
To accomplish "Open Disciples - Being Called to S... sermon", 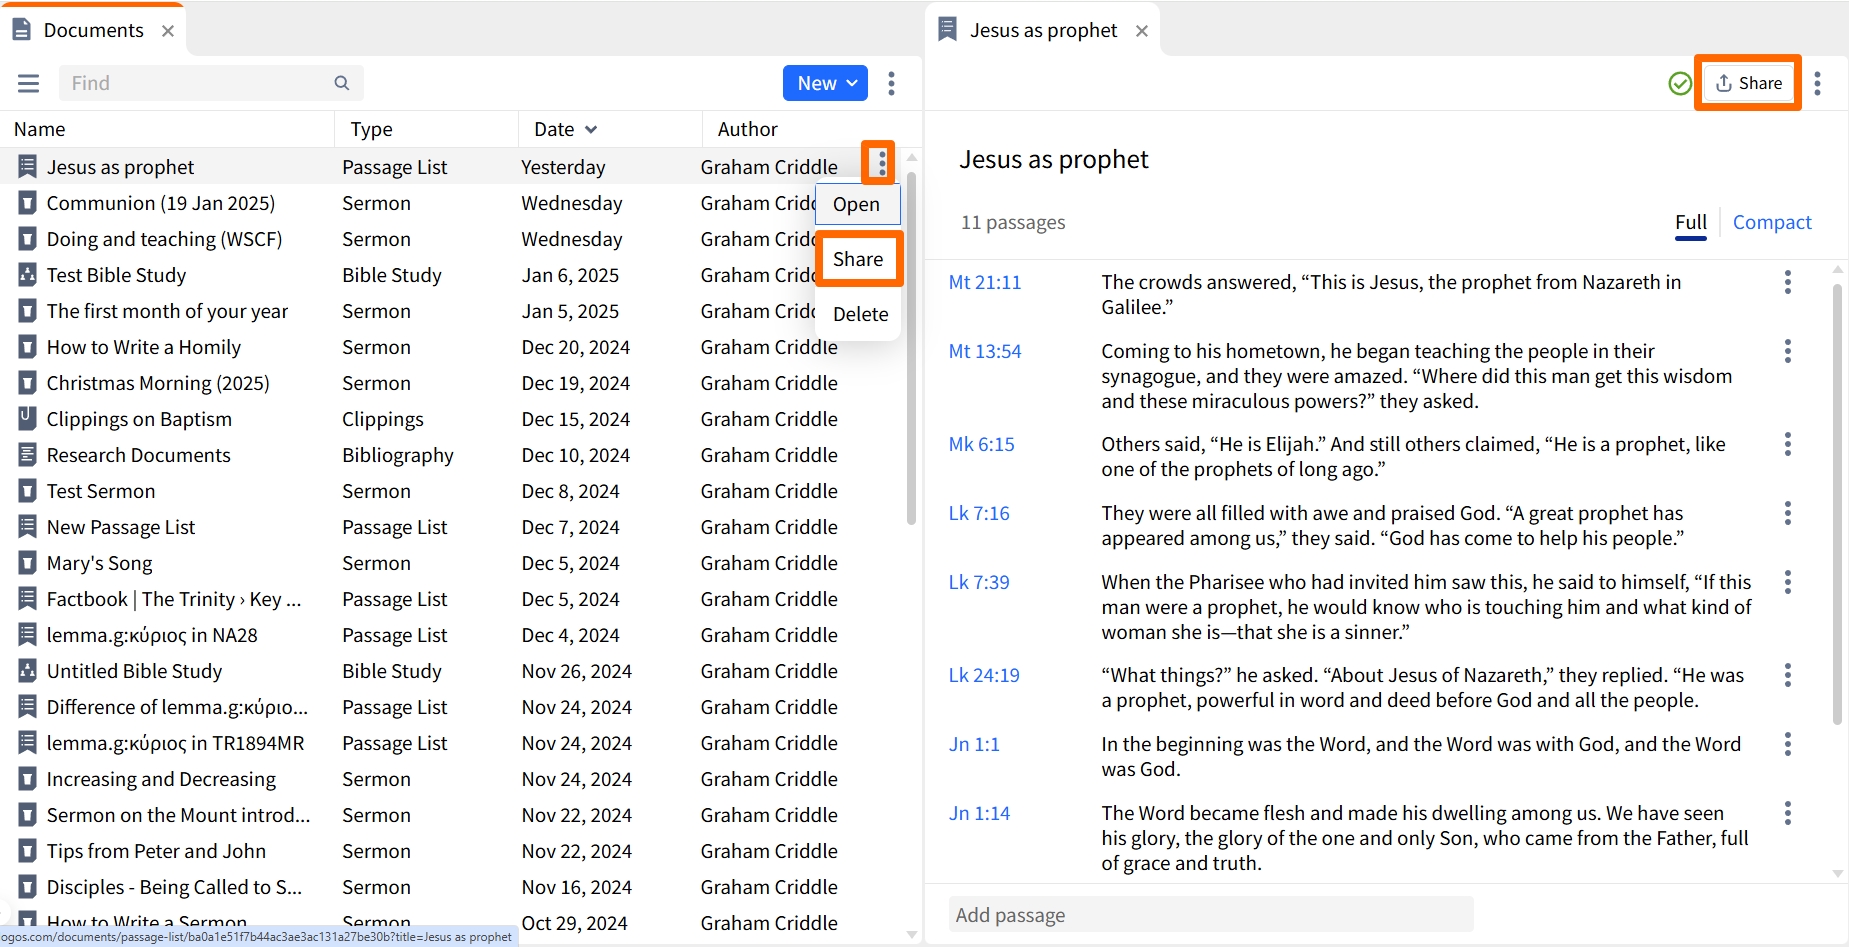I will 174,887.
